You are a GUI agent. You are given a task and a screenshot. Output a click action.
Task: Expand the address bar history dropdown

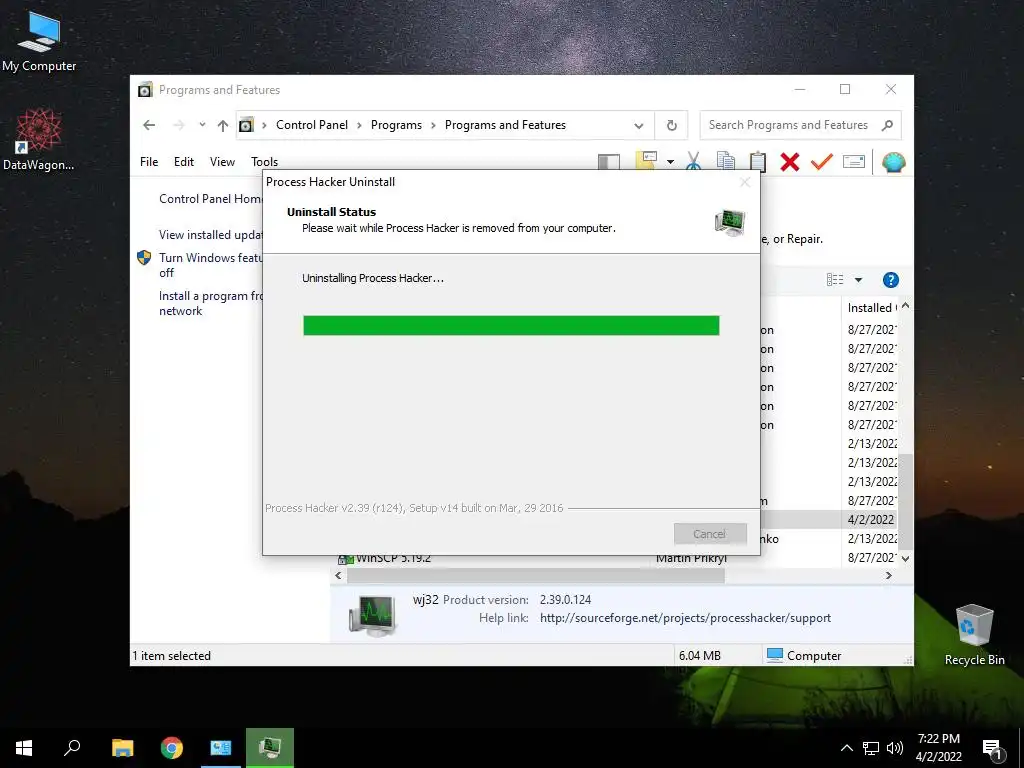(x=639, y=125)
